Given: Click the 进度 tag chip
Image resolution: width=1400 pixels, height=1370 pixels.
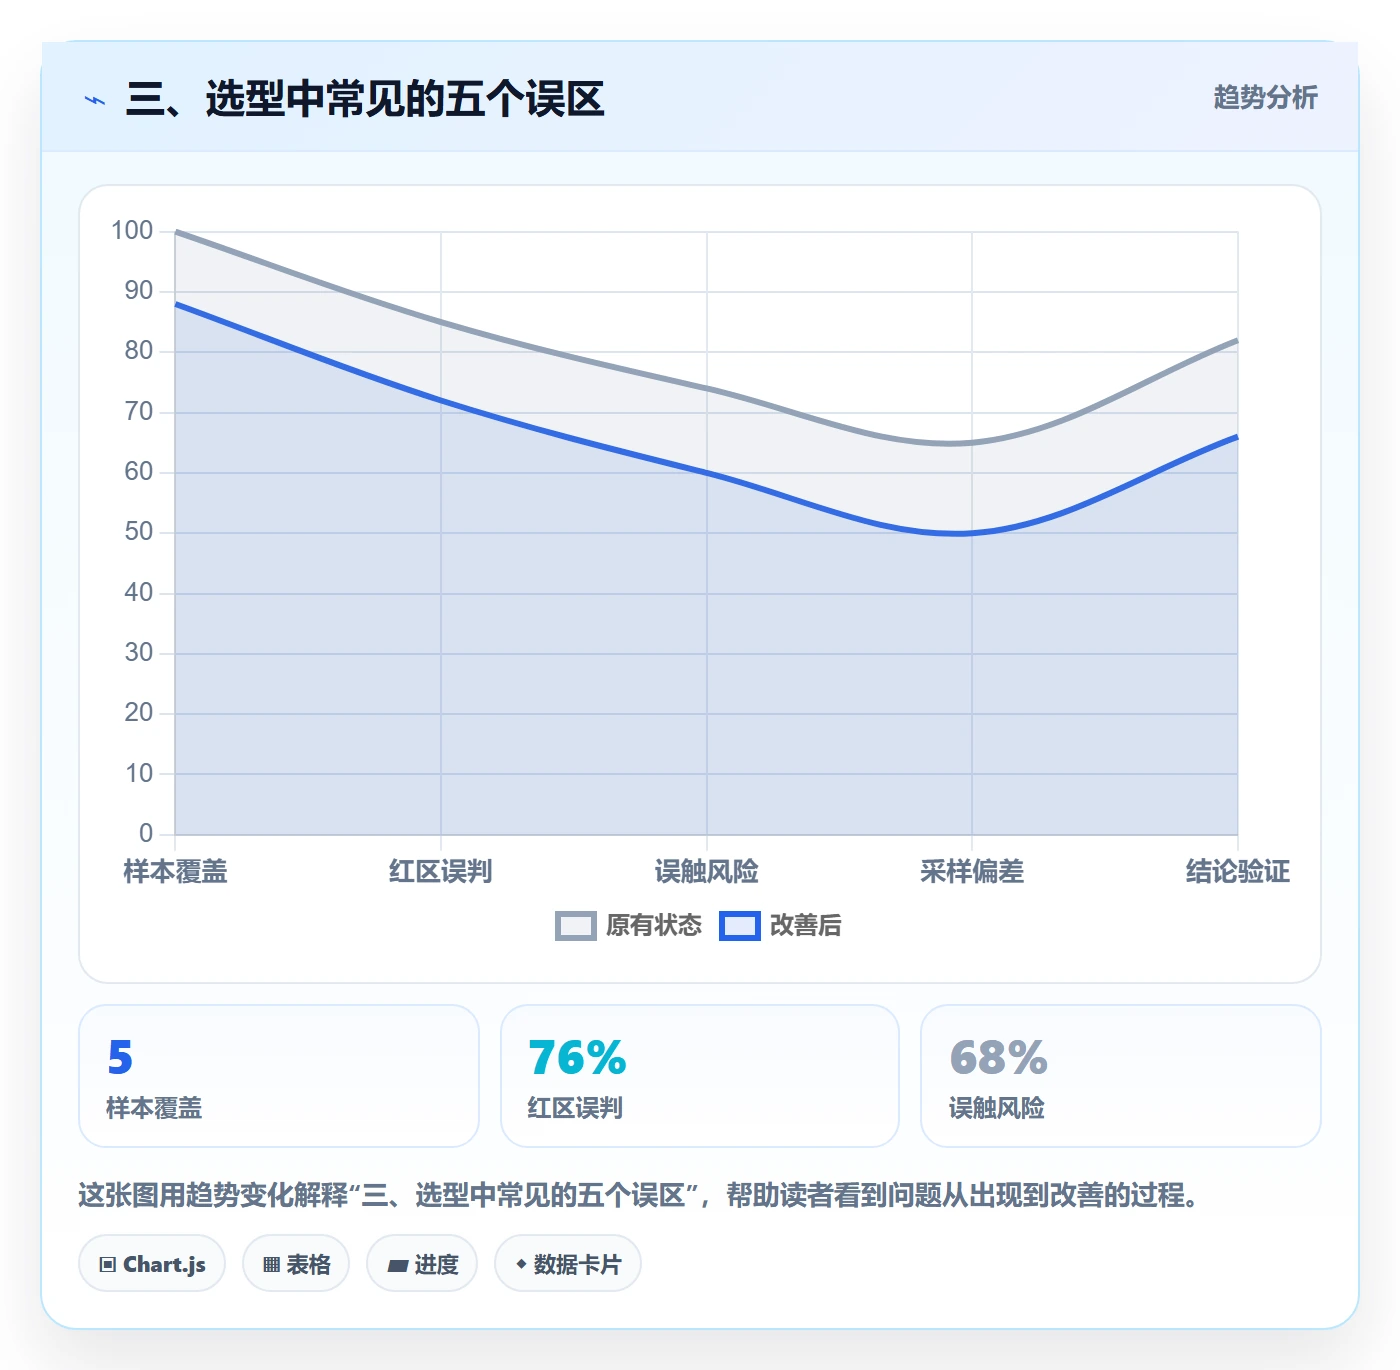Looking at the screenshot, I should point(422,1264).
